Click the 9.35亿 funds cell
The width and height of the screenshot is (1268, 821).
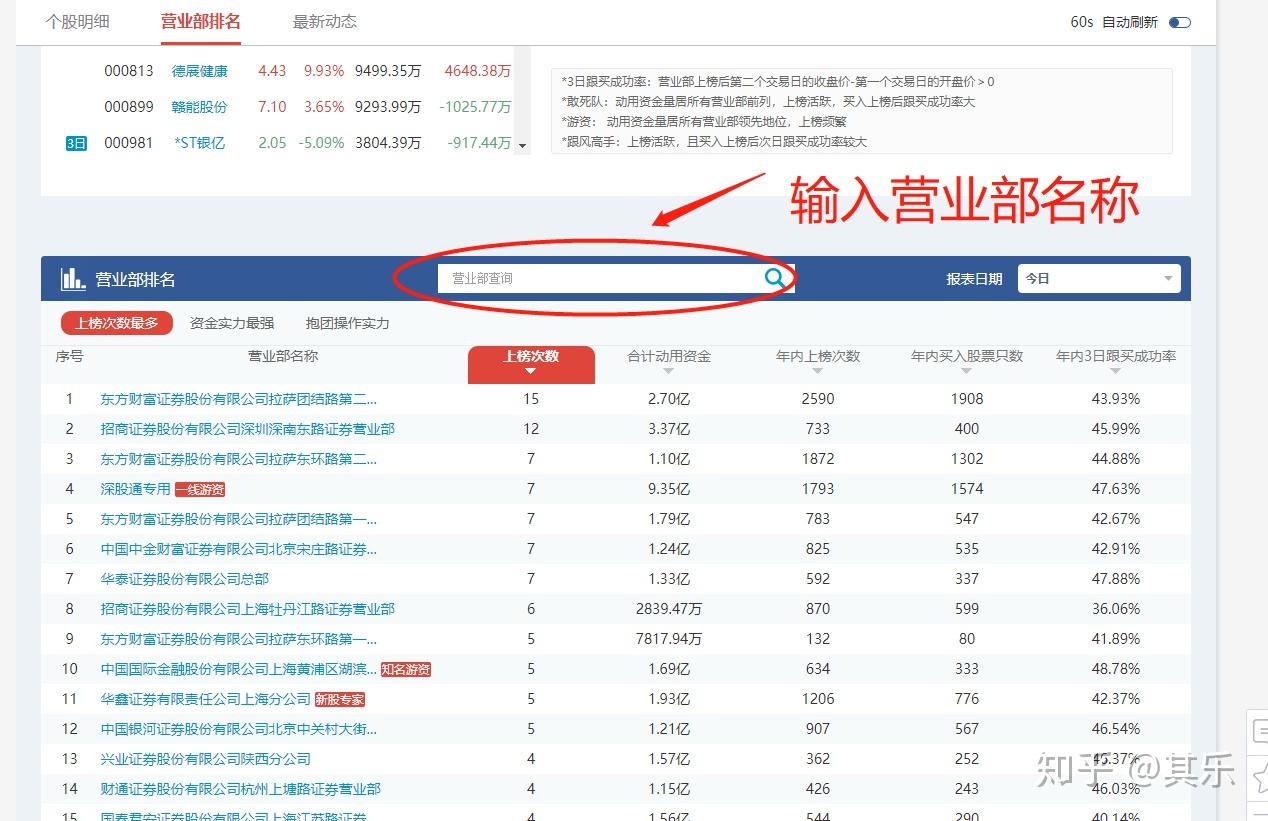click(669, 489)
